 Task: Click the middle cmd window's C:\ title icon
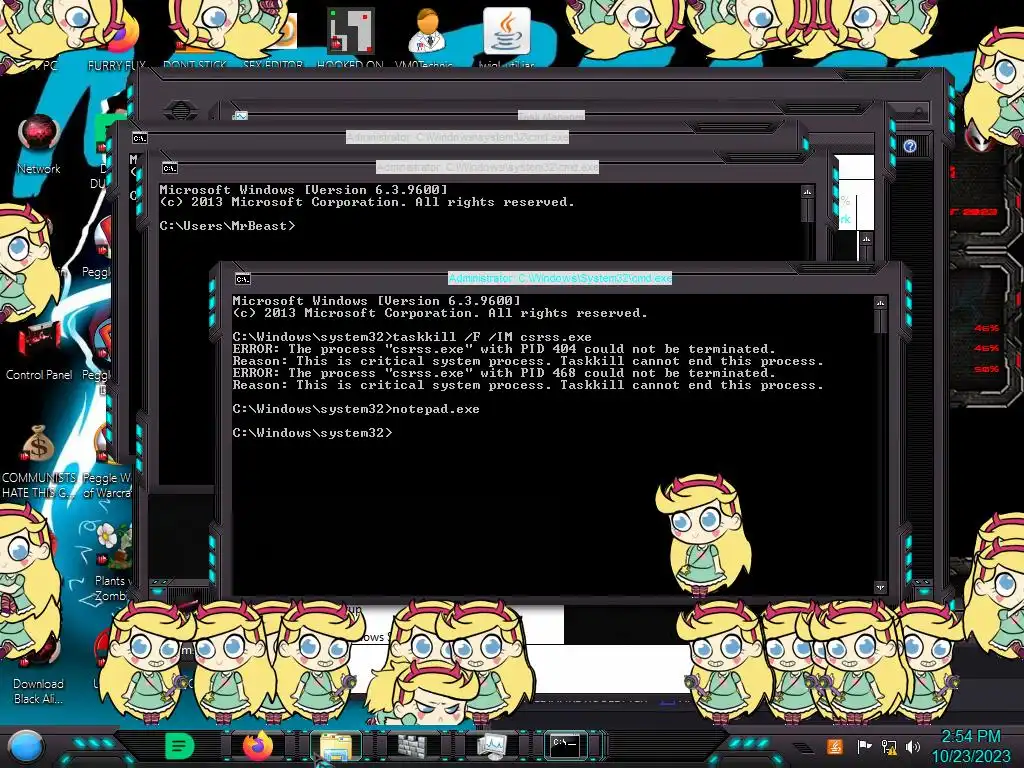(x=170, y=168)
